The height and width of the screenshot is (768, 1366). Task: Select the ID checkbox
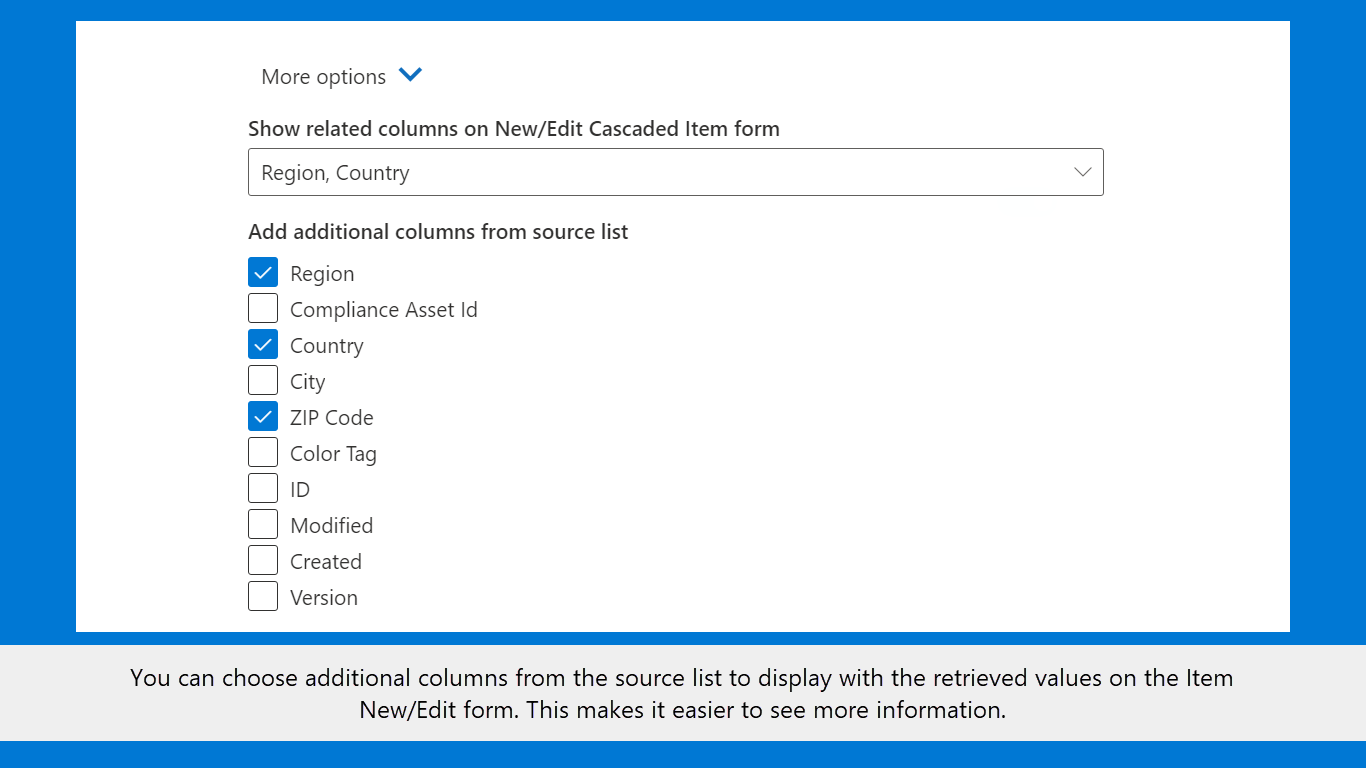pos(263,488)
